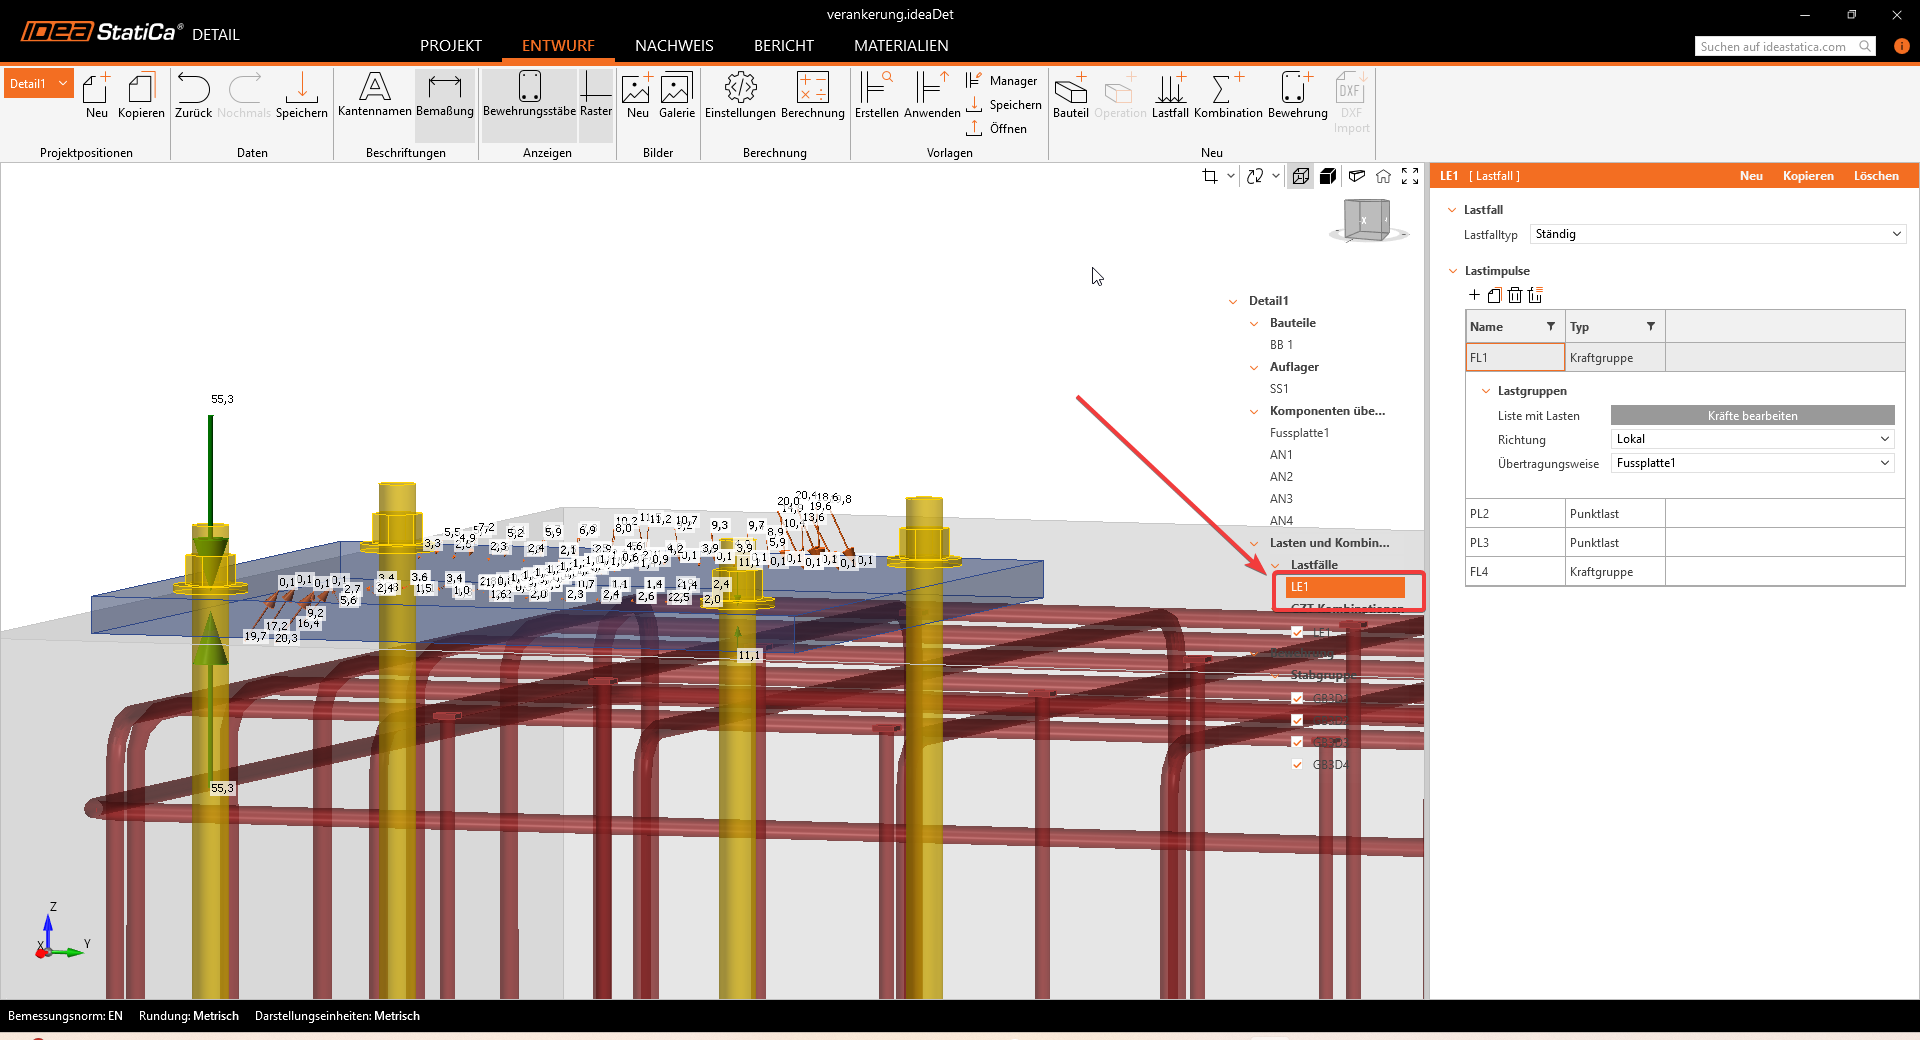Image resolution: width=1920 pixels, height=1040 pixels.
Task: Open the Lastfalltyp dropdown
Action: tap(1717, 234)
